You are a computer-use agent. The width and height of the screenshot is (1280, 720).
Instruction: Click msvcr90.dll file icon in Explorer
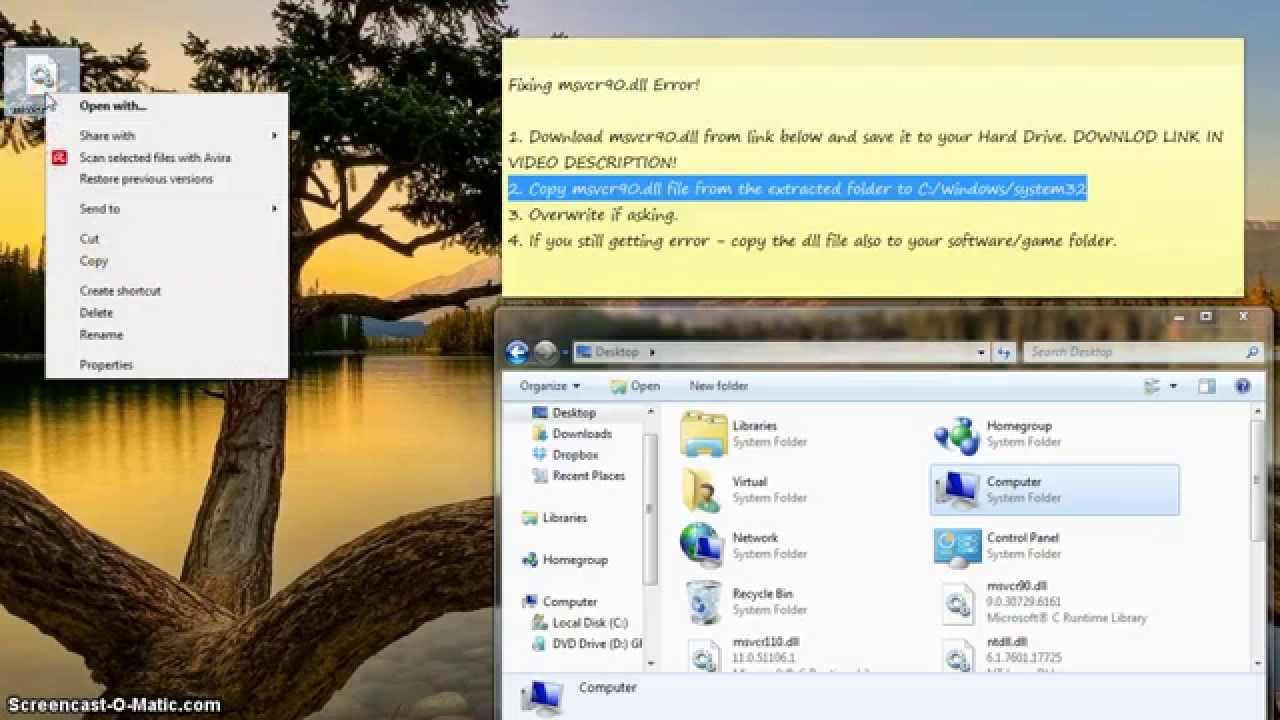pyautogui.click(x=957, y=602)
